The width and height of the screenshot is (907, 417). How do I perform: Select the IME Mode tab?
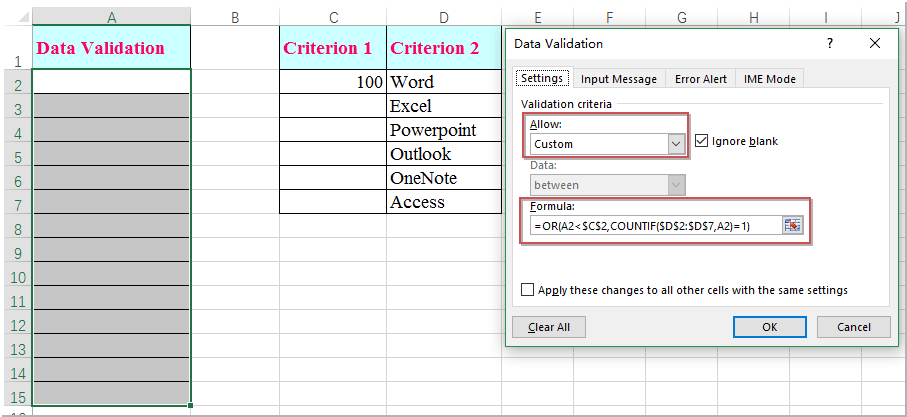point(769,79)
